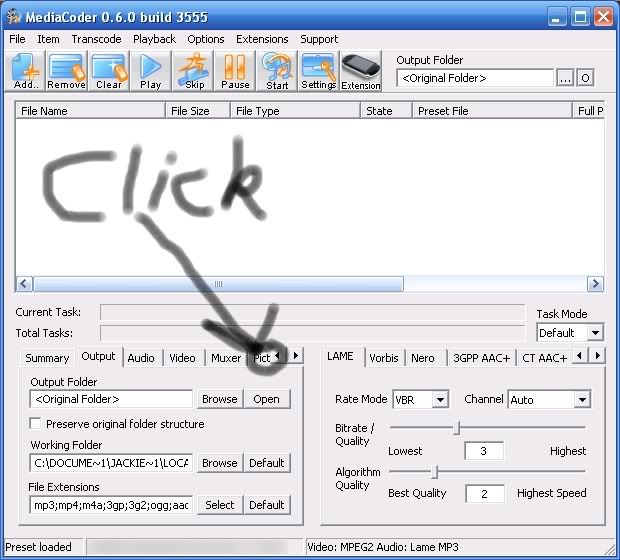Click the Working Folder path field
620x560 pixels.
[x=110, y=463]
